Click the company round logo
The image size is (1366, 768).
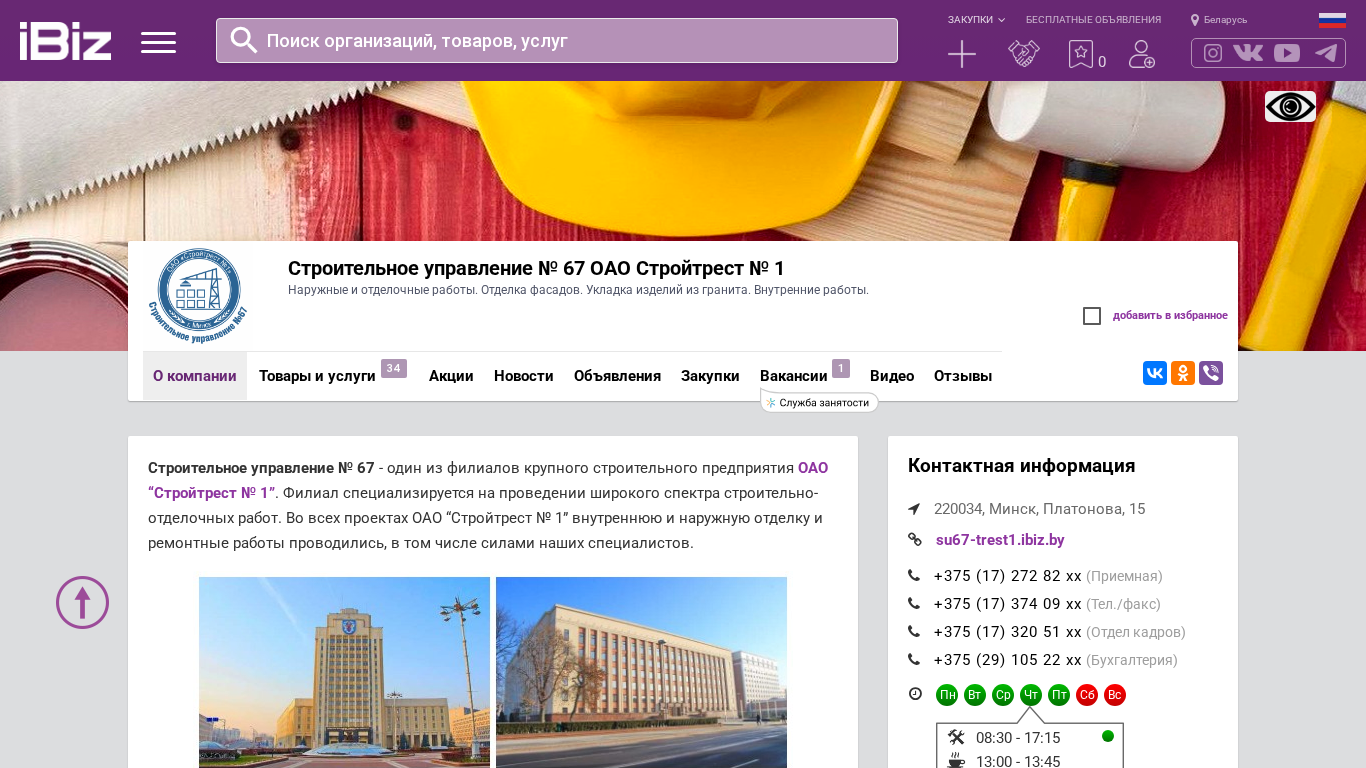[200, 296]
